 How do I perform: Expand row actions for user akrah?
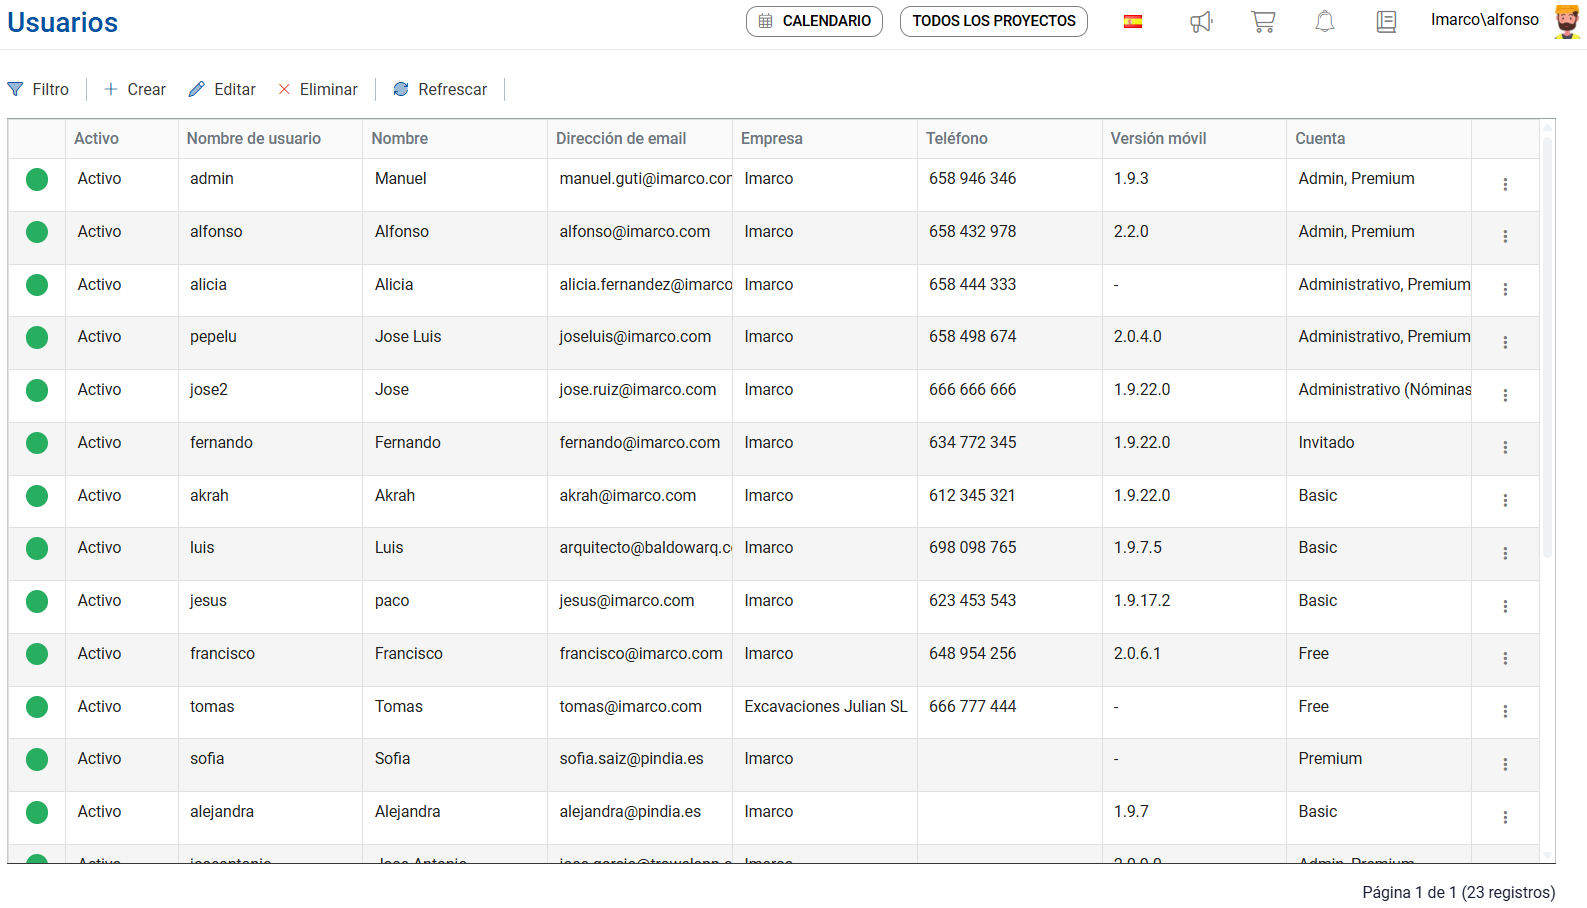1505,501
